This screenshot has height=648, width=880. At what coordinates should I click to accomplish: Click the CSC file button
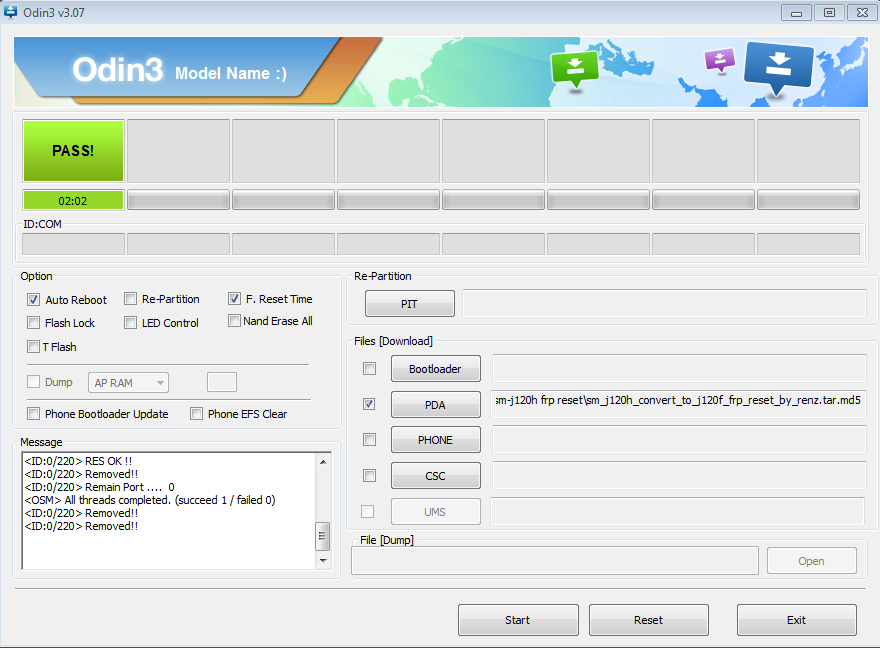[x=436, y=476]
